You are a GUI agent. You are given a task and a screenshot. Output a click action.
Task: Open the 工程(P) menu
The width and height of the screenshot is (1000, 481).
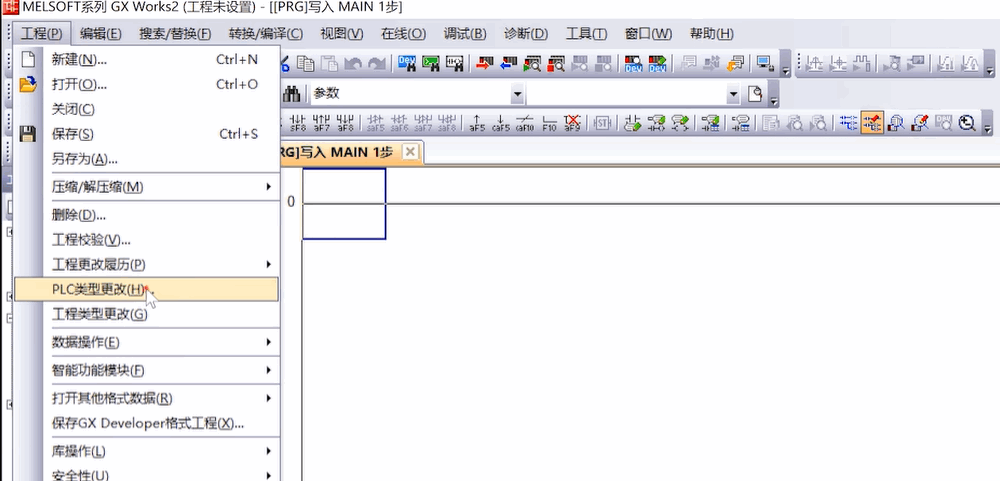point(41,34)
